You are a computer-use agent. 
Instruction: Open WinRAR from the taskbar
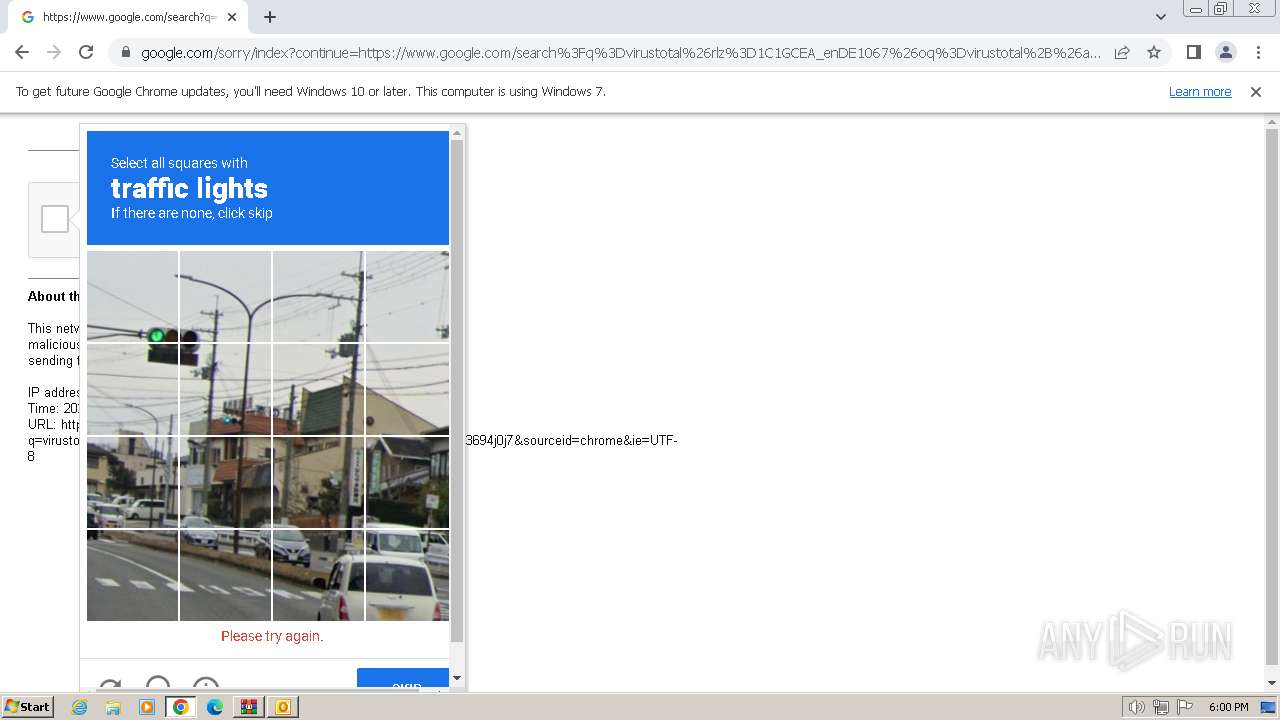click(x=249, y=707)
